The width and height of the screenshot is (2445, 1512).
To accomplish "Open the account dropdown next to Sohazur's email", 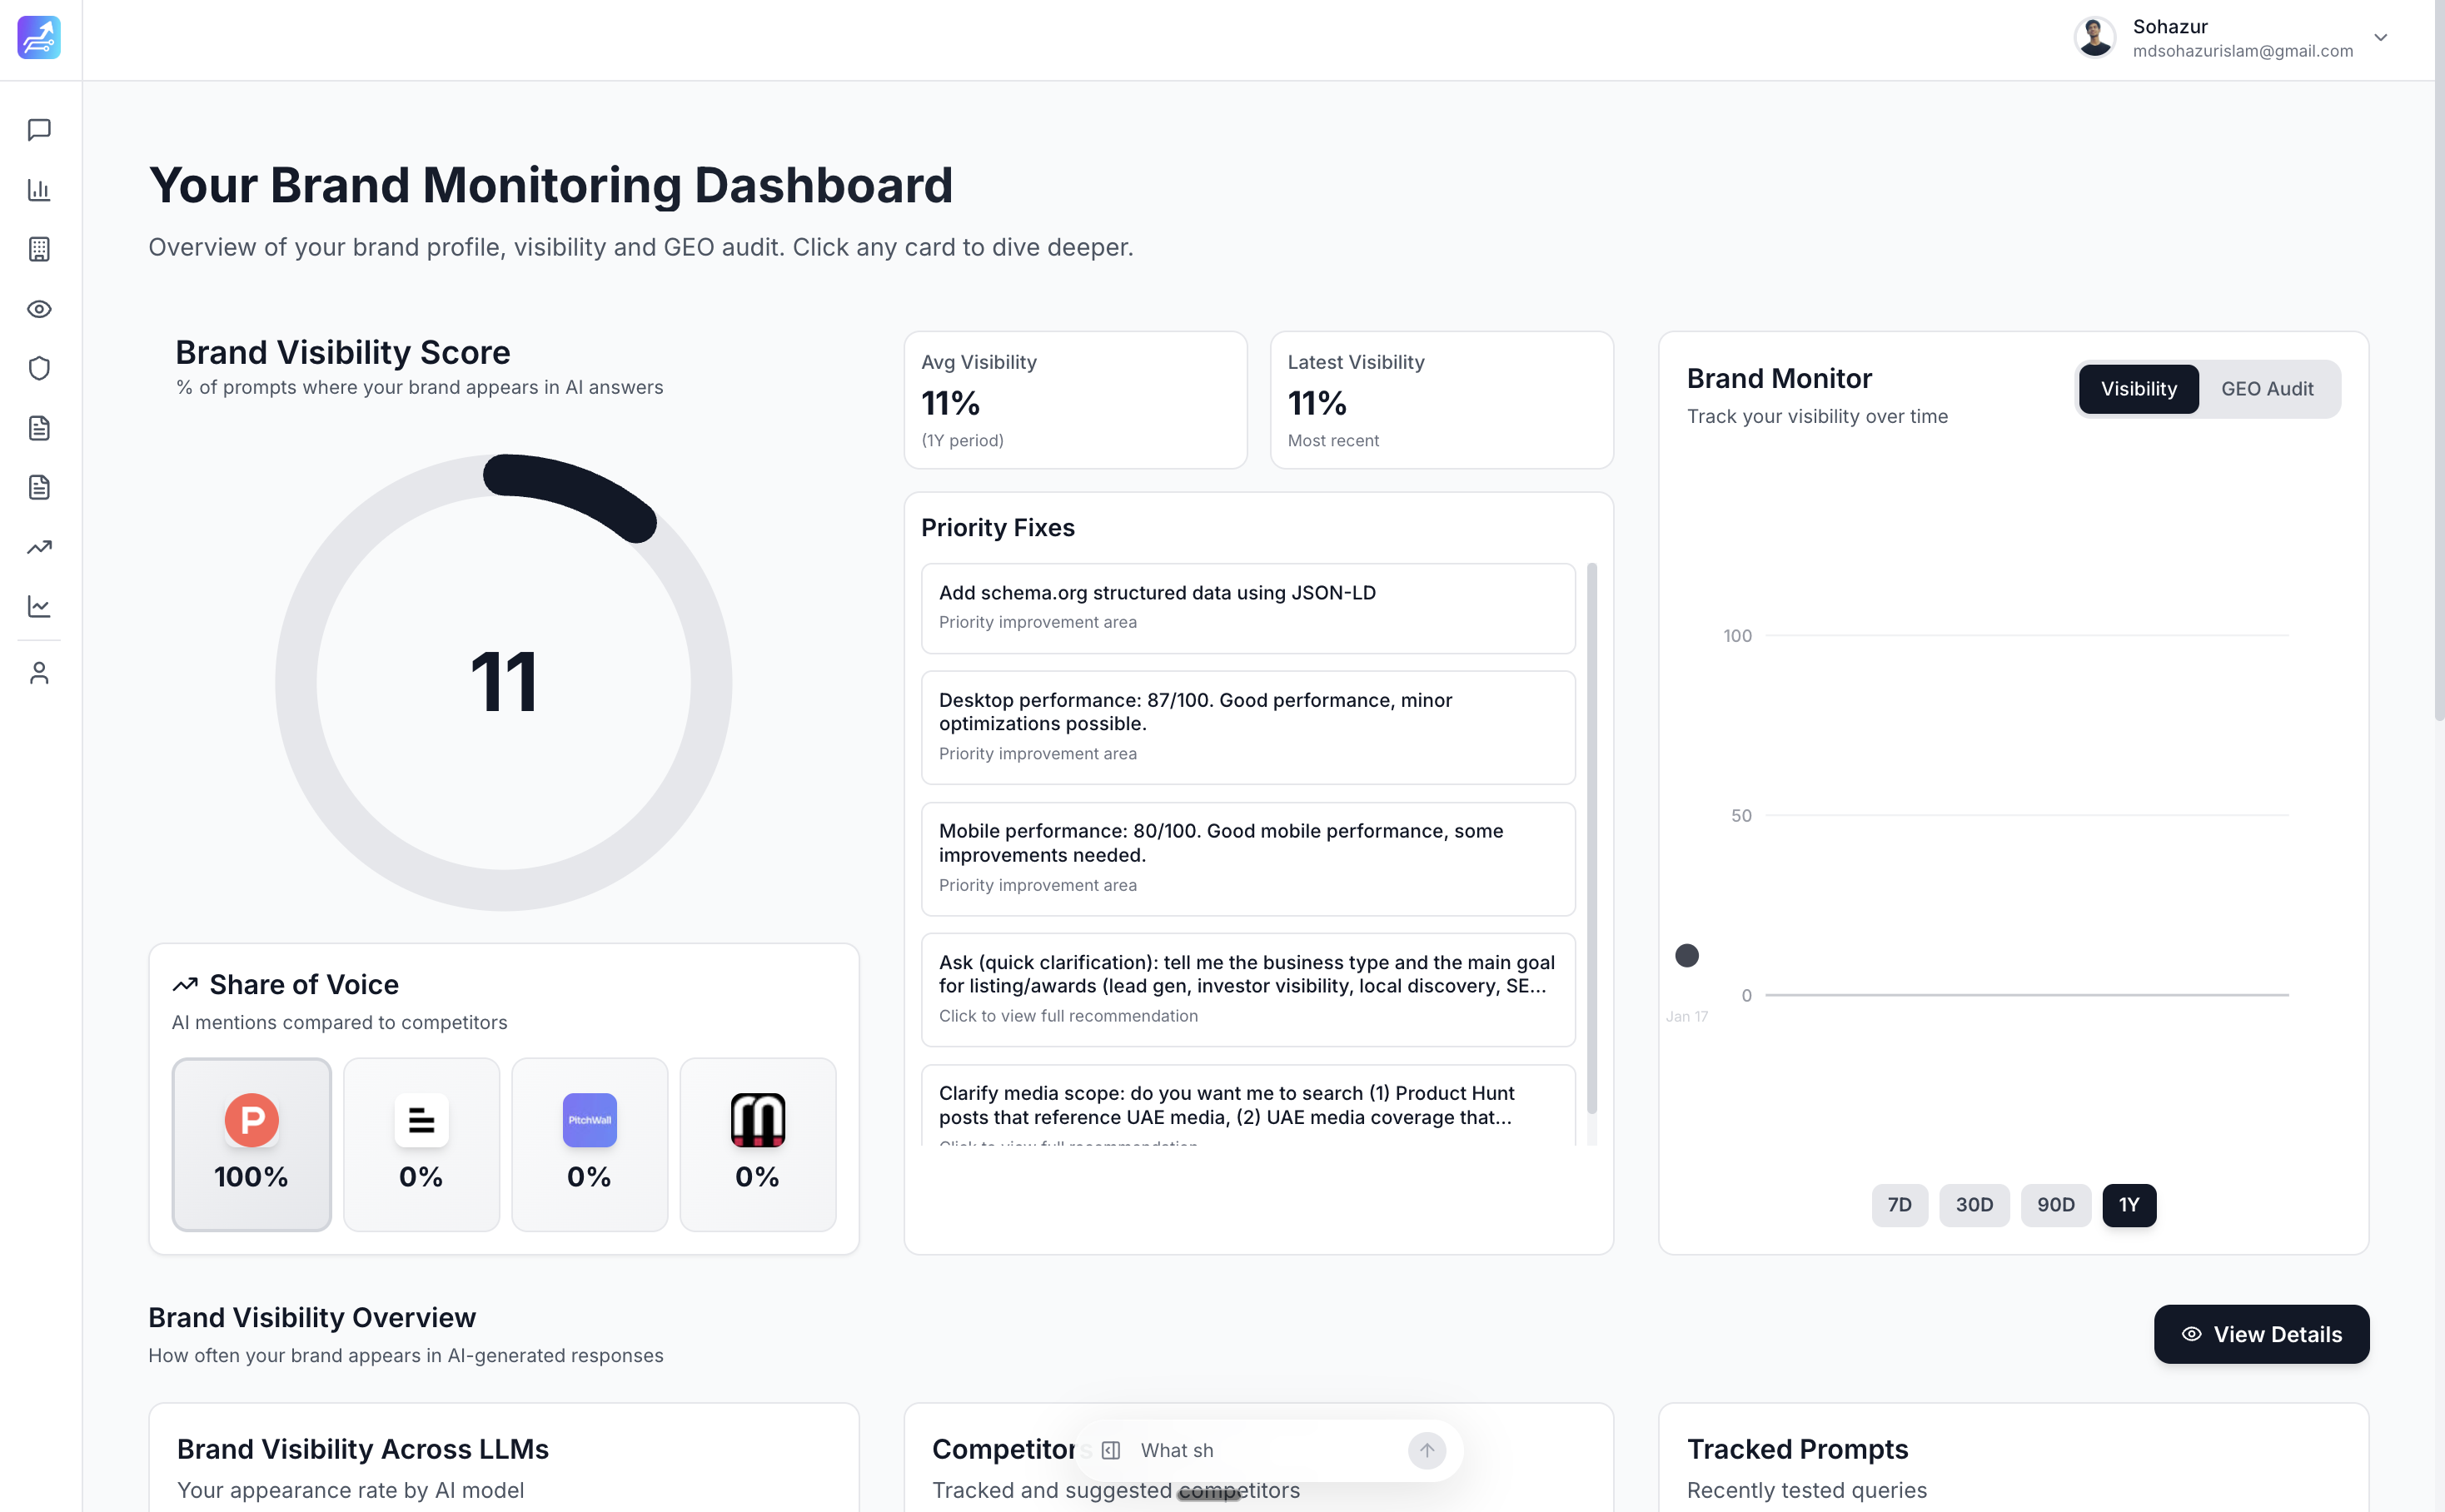I will pyautogui.click(x=2381, y=38).
